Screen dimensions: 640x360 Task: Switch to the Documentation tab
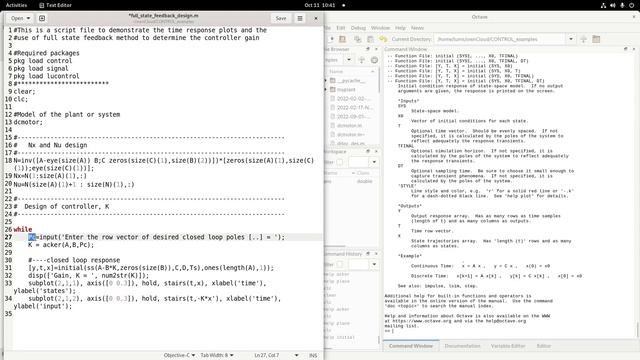point(462,346)
